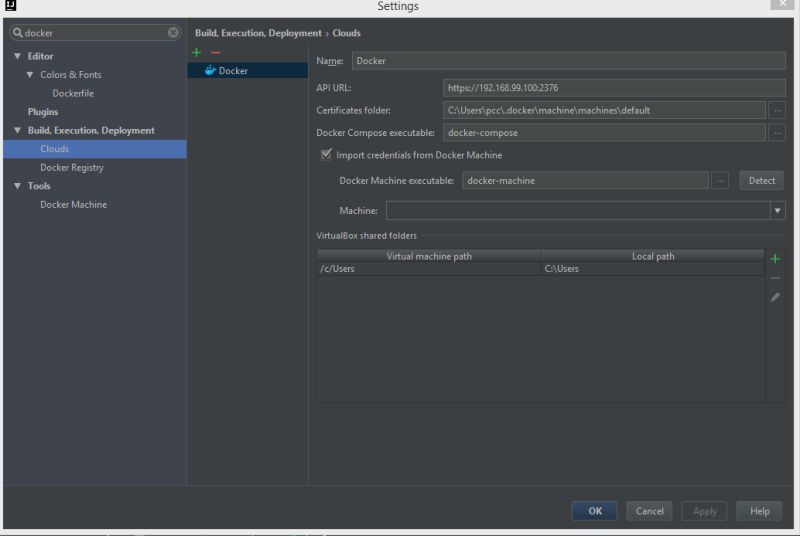
Task: Browse for Docker Machine executable
Action: coord(720,181)
